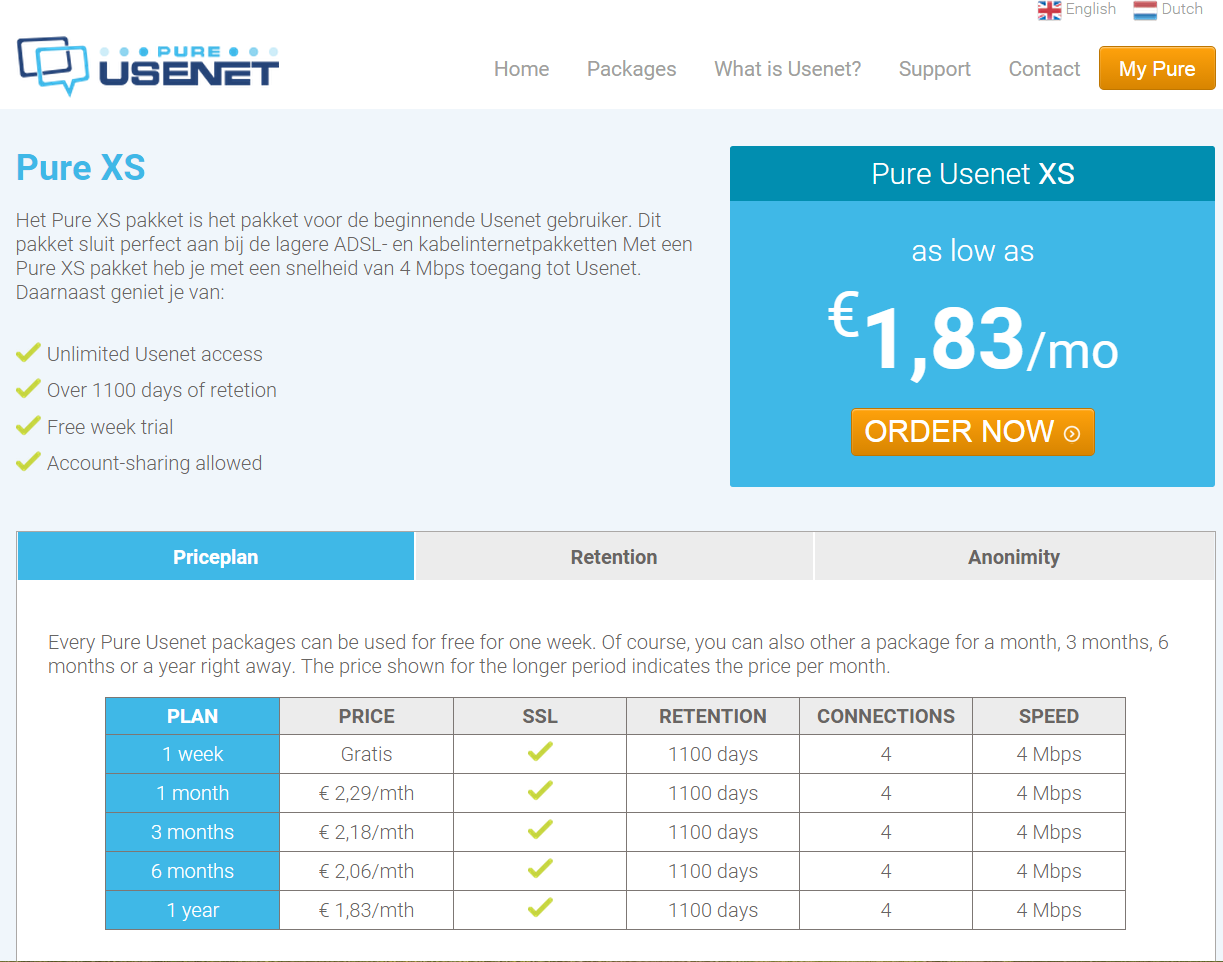Switch to the Anonimity tab
The width and height of the screenshot is (1223, 962).
[1014, 557]
